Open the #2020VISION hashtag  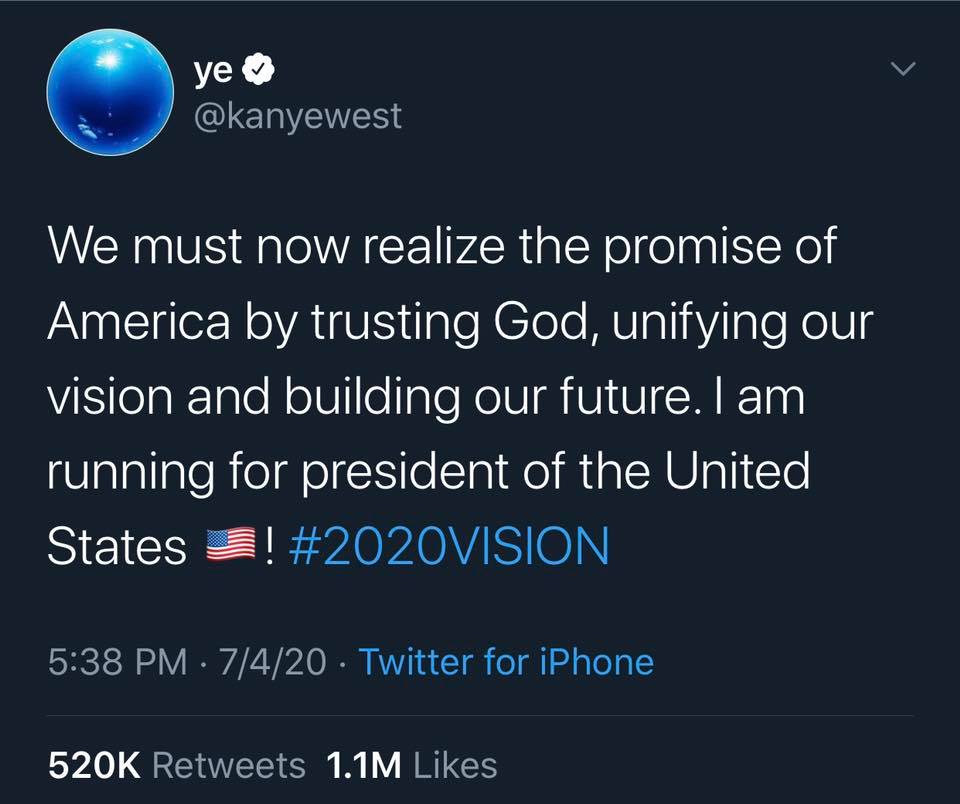[x=449, y=546]
